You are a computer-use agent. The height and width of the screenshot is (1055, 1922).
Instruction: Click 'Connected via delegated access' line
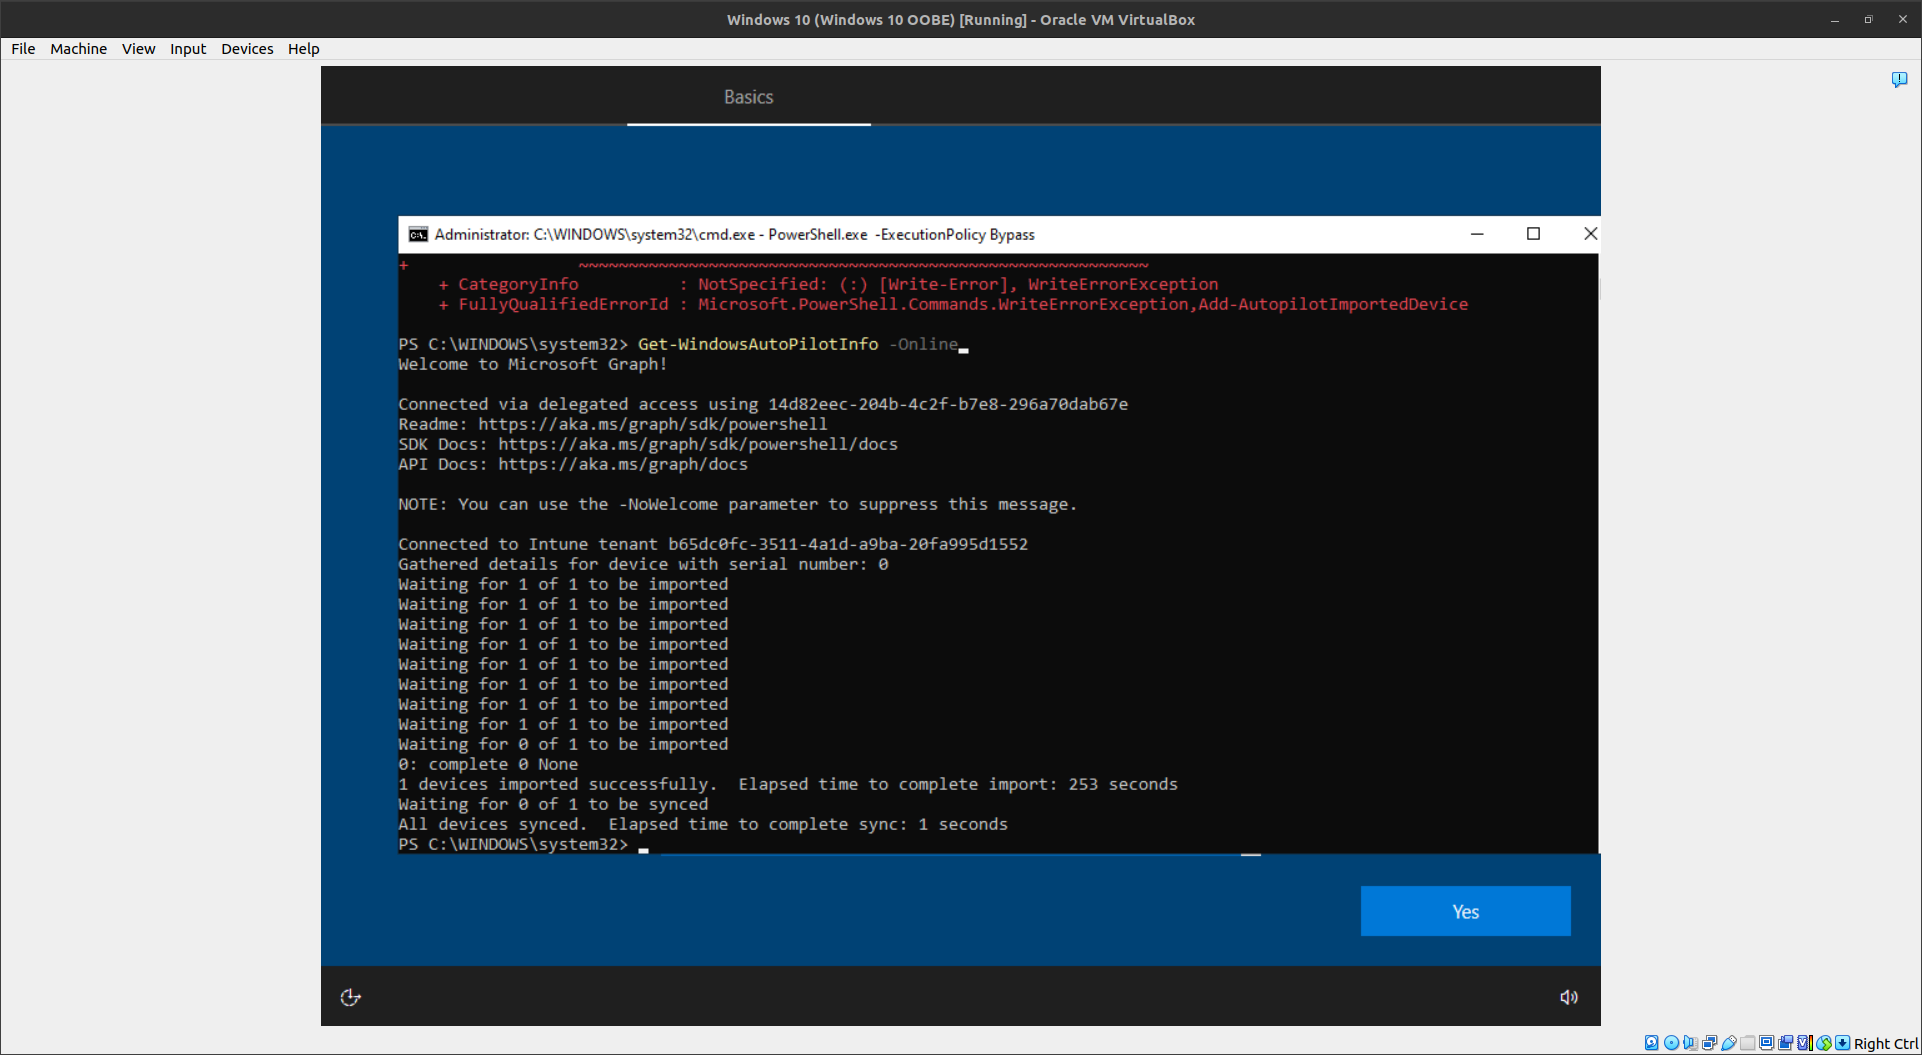763,404
